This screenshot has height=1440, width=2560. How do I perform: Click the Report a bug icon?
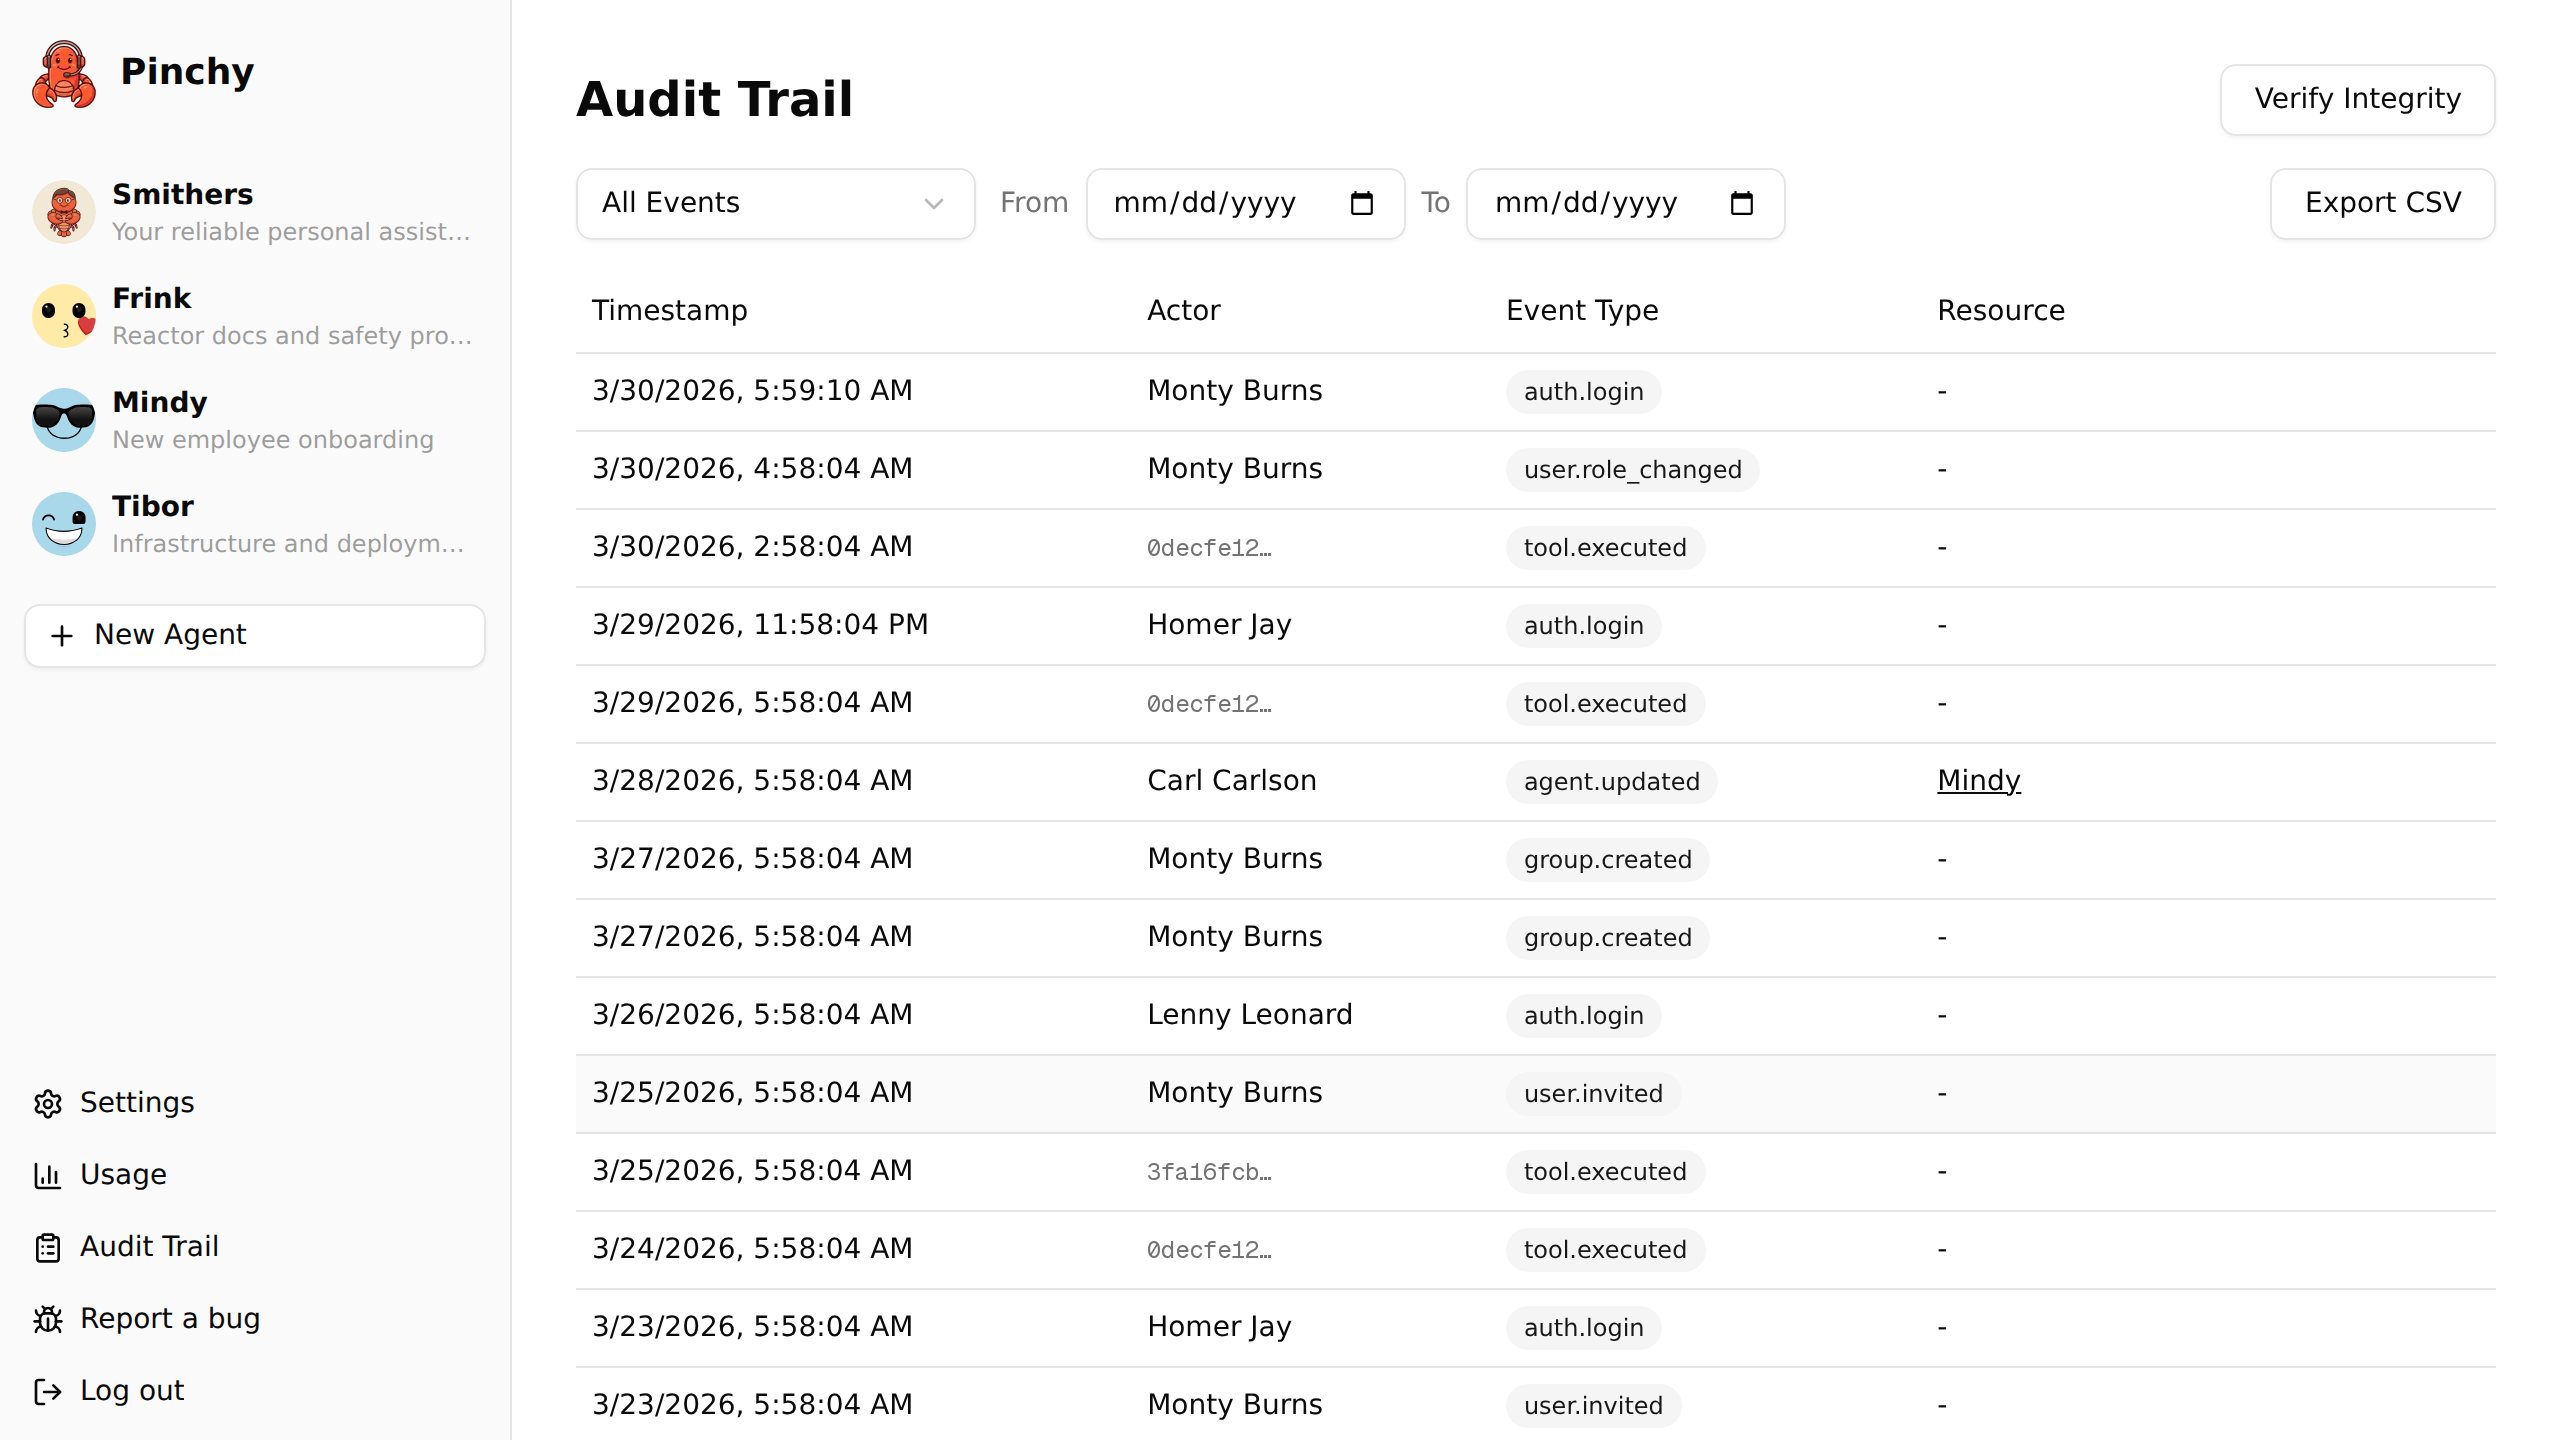tap(48, 1319)
